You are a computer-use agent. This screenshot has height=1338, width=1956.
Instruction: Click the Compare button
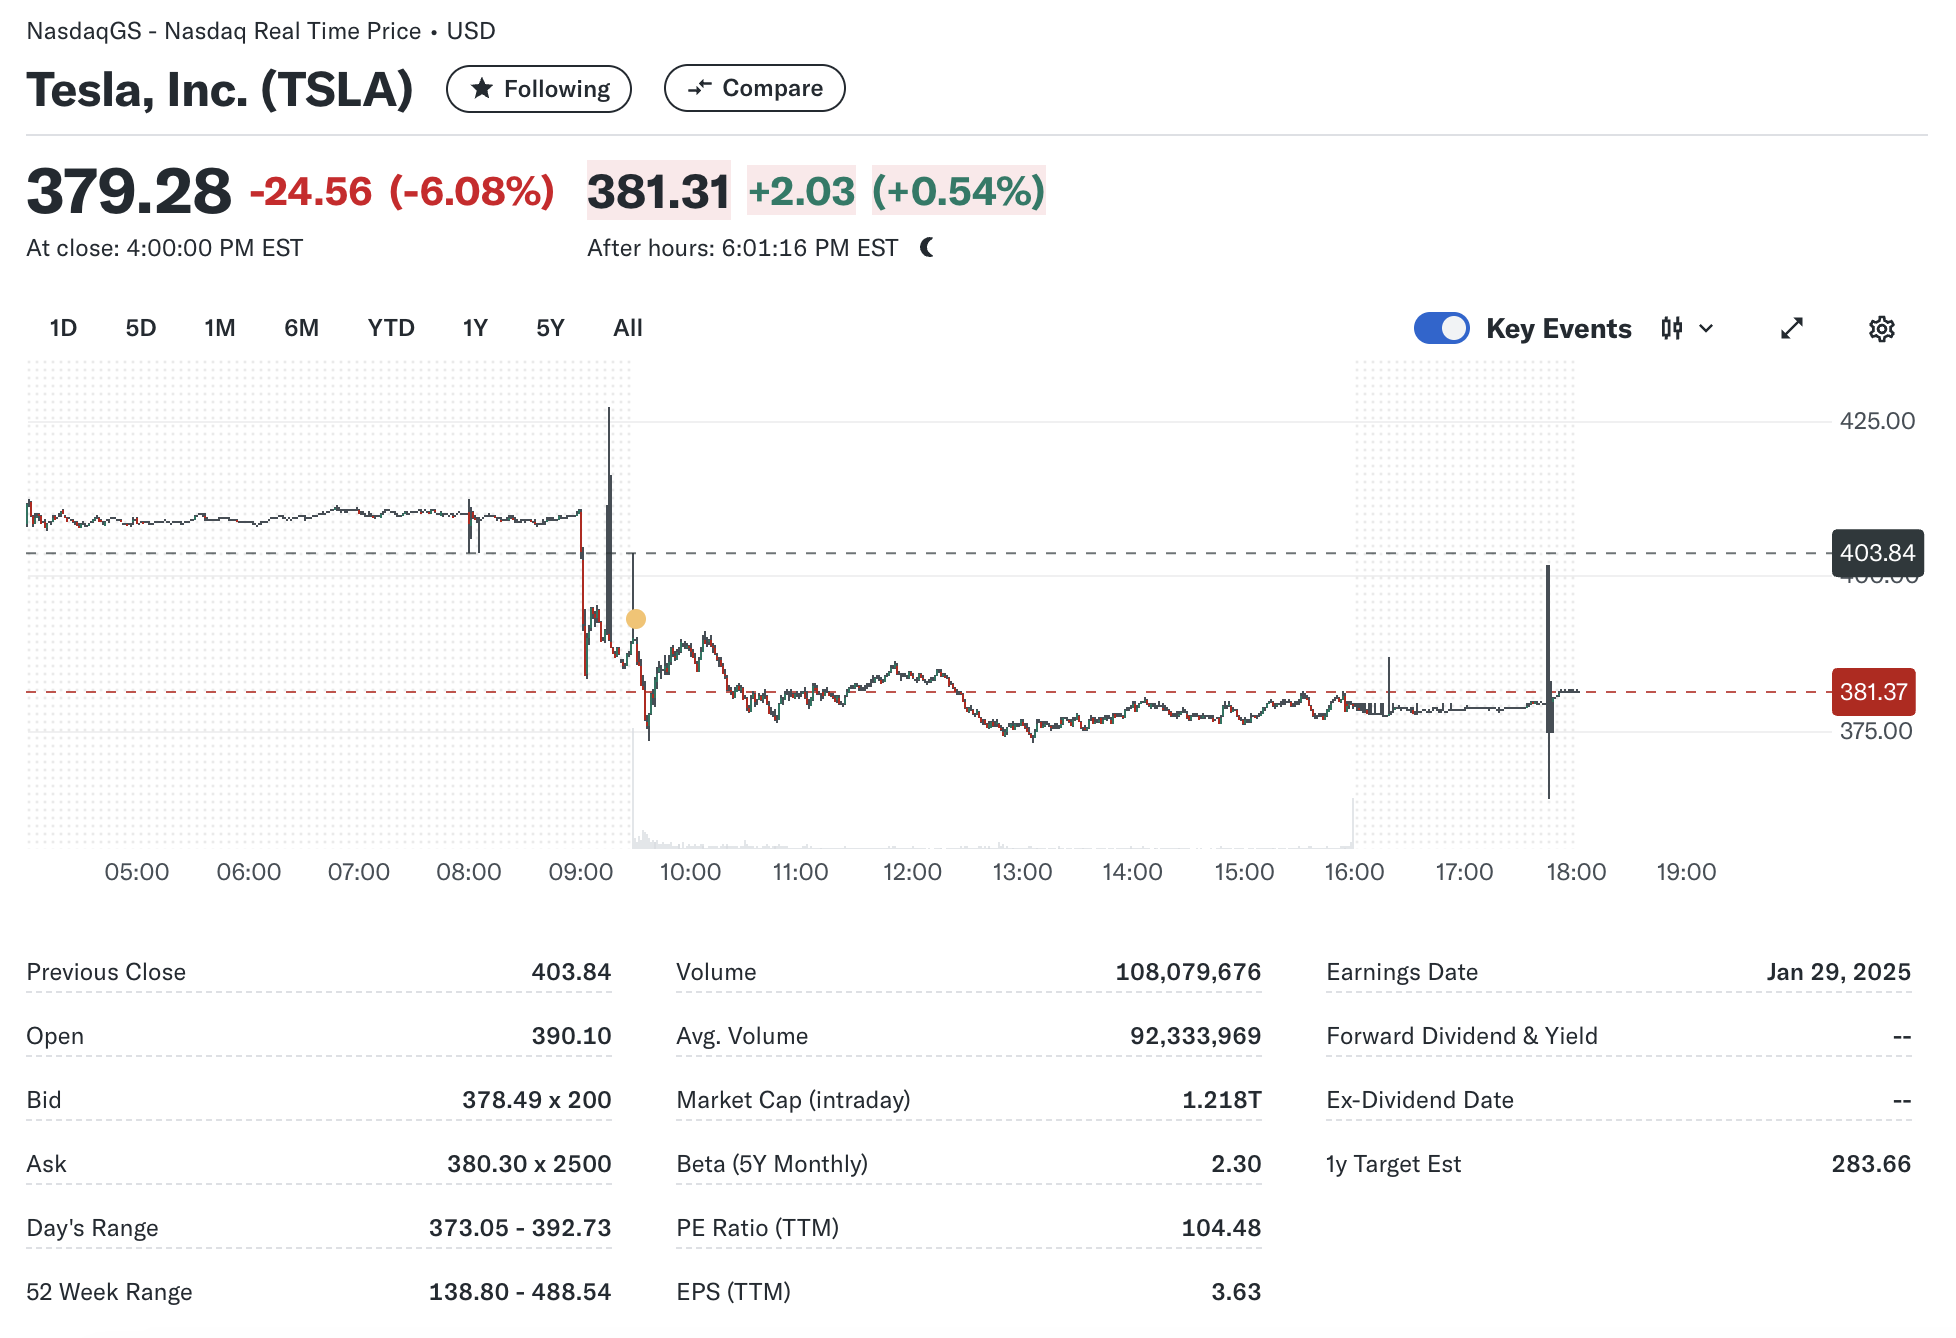pyautogui.click(x=754, y=88)
